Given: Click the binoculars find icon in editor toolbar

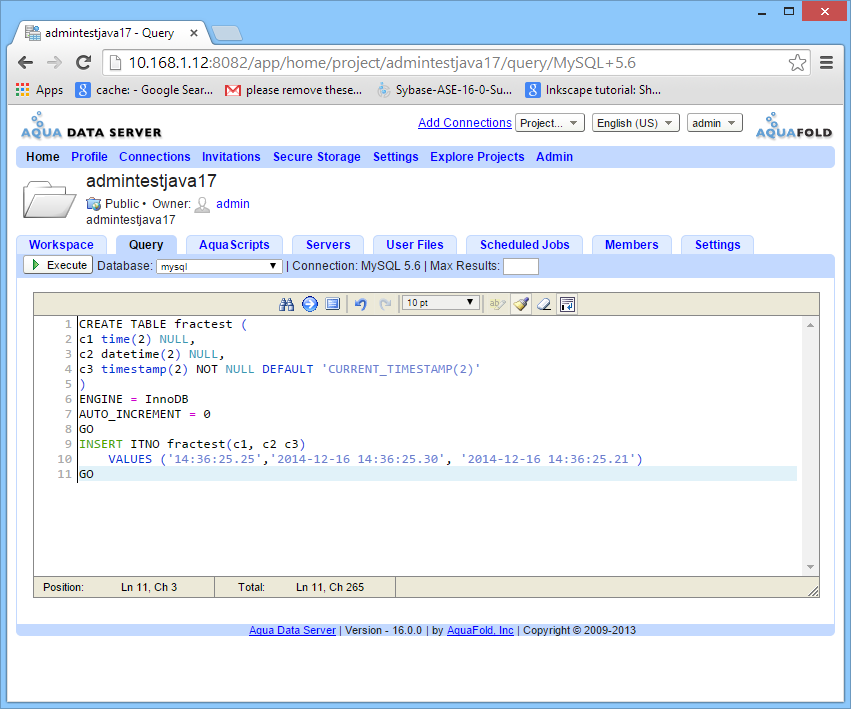Looking at the screenshot, I should (286, 304).
